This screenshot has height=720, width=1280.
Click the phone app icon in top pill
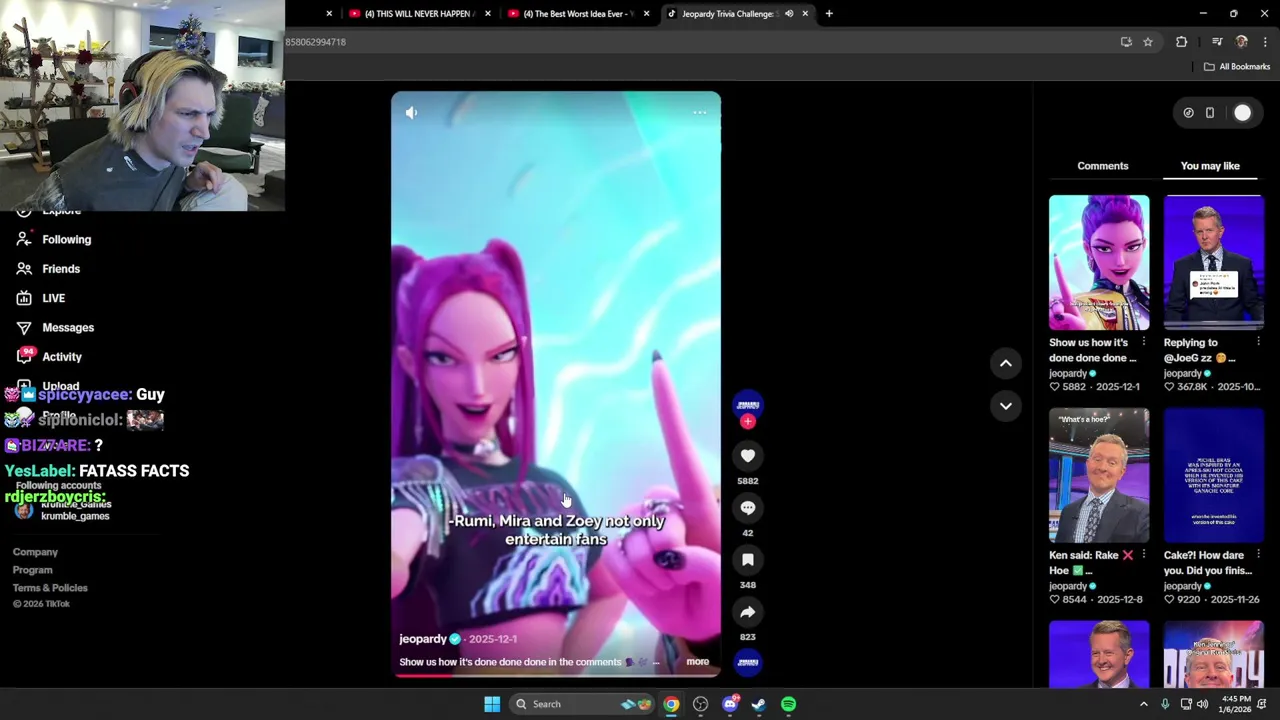tap(1210, 113)
